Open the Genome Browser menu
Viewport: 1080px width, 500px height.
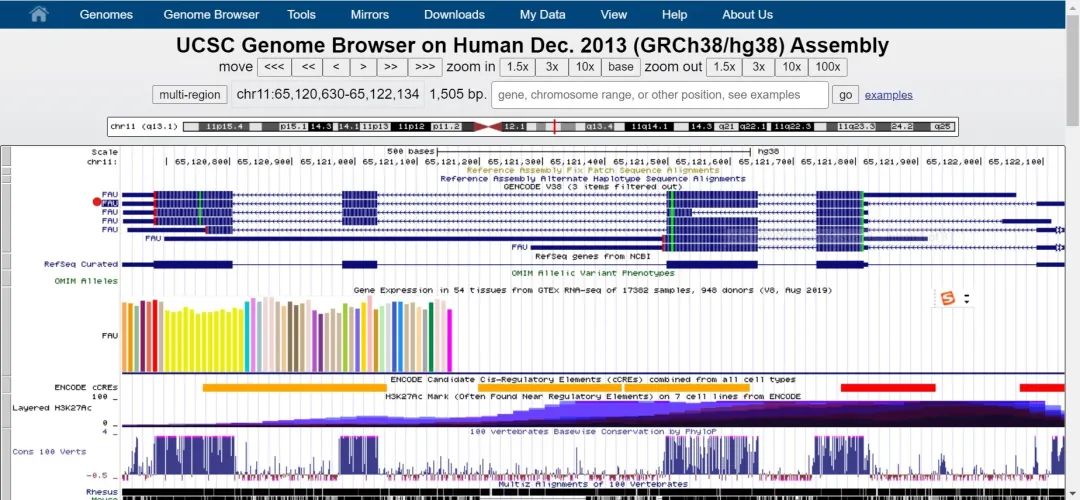point(211,14)
